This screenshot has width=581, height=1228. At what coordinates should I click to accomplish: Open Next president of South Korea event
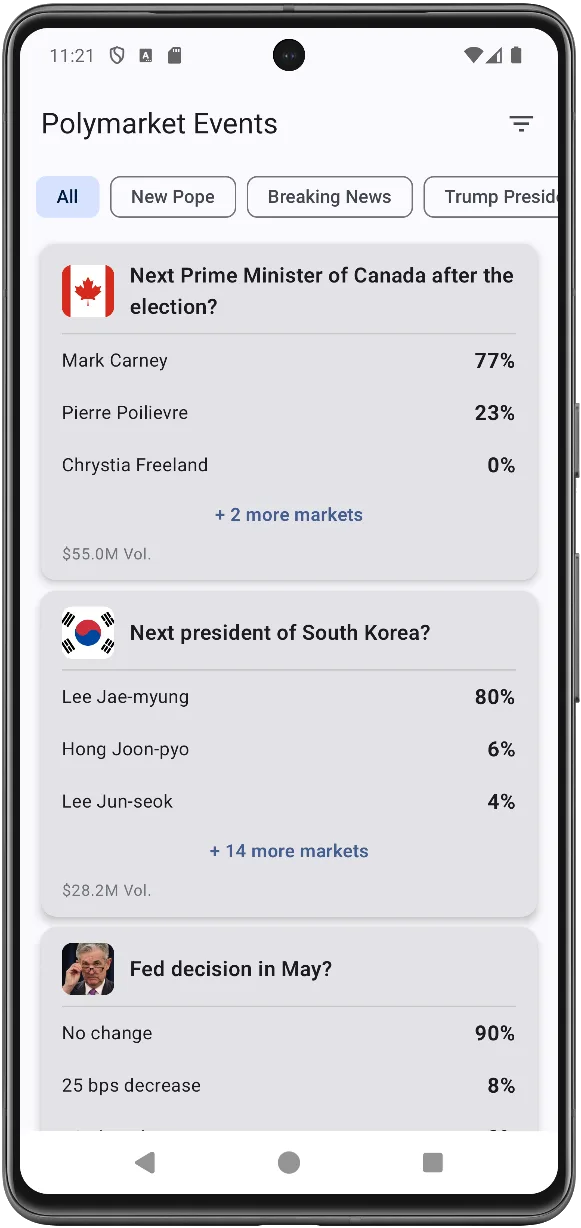point(280,633)
